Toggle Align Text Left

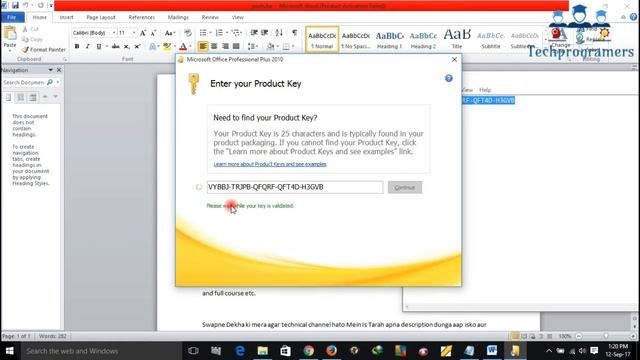[x=203, y=47]
